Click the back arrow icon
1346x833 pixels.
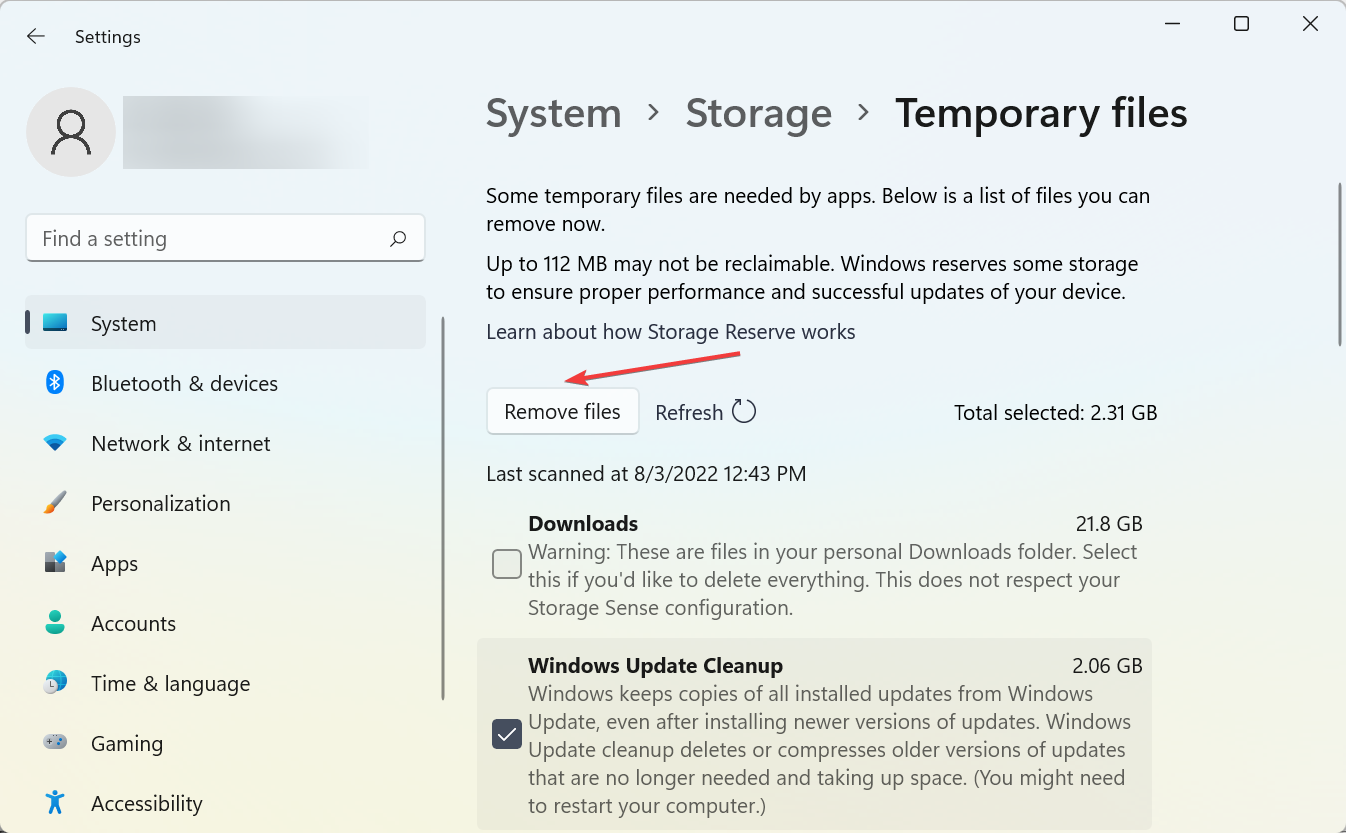click(x=36, y=36)
